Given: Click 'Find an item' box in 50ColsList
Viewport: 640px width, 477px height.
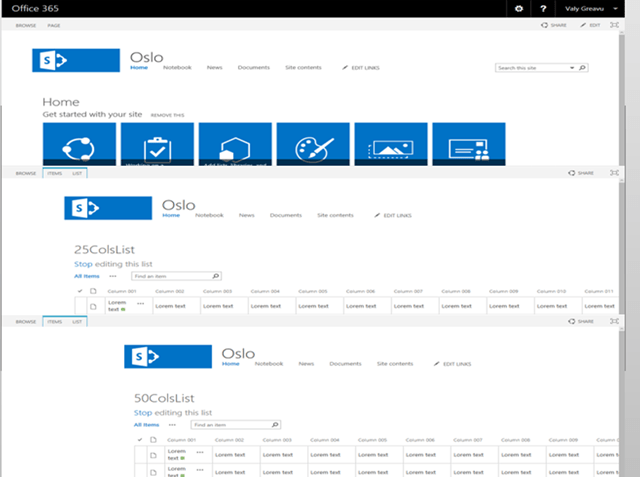Looking at the screenshot, I should (x=217, y=424).
